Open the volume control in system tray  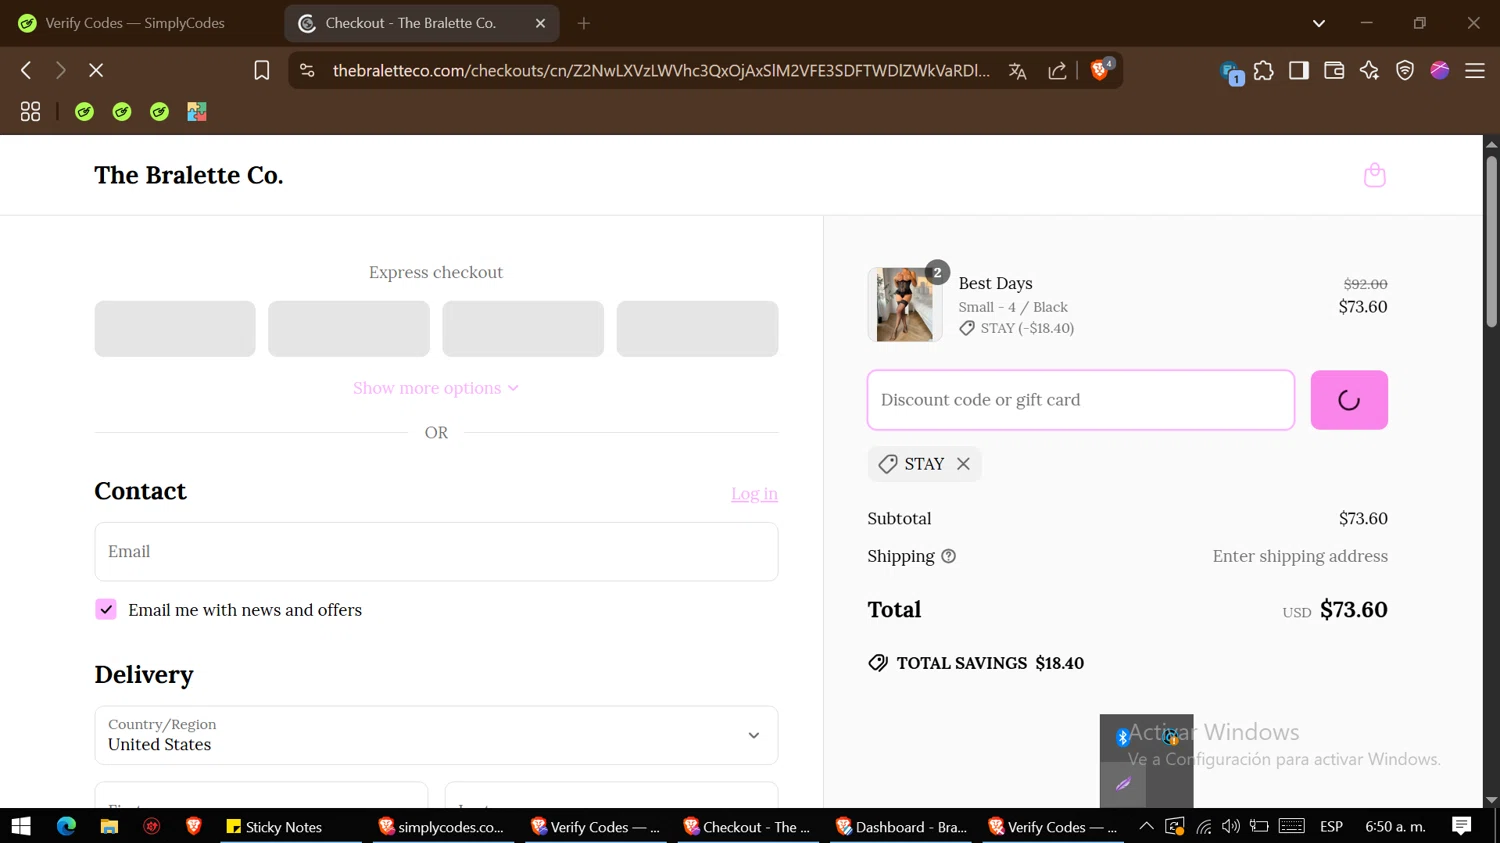pos(1231,826)
